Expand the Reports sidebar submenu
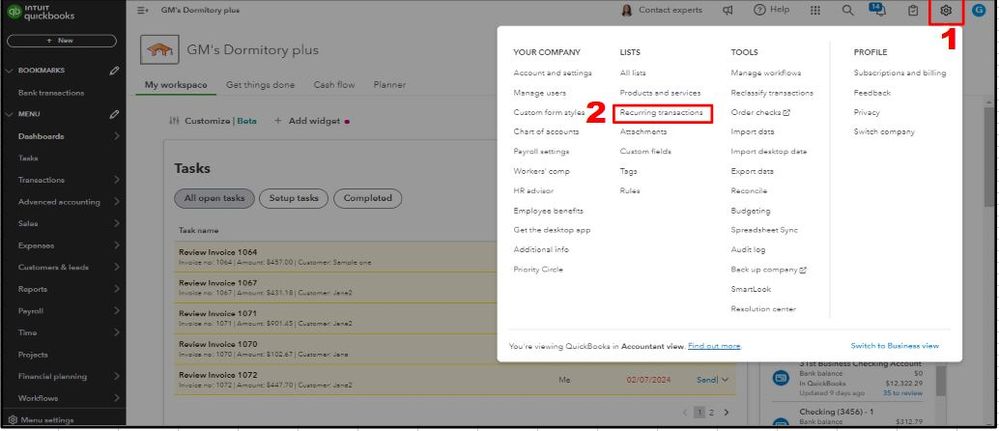Image resolution: width=999 pixels, height=431 pixels. 117,289
